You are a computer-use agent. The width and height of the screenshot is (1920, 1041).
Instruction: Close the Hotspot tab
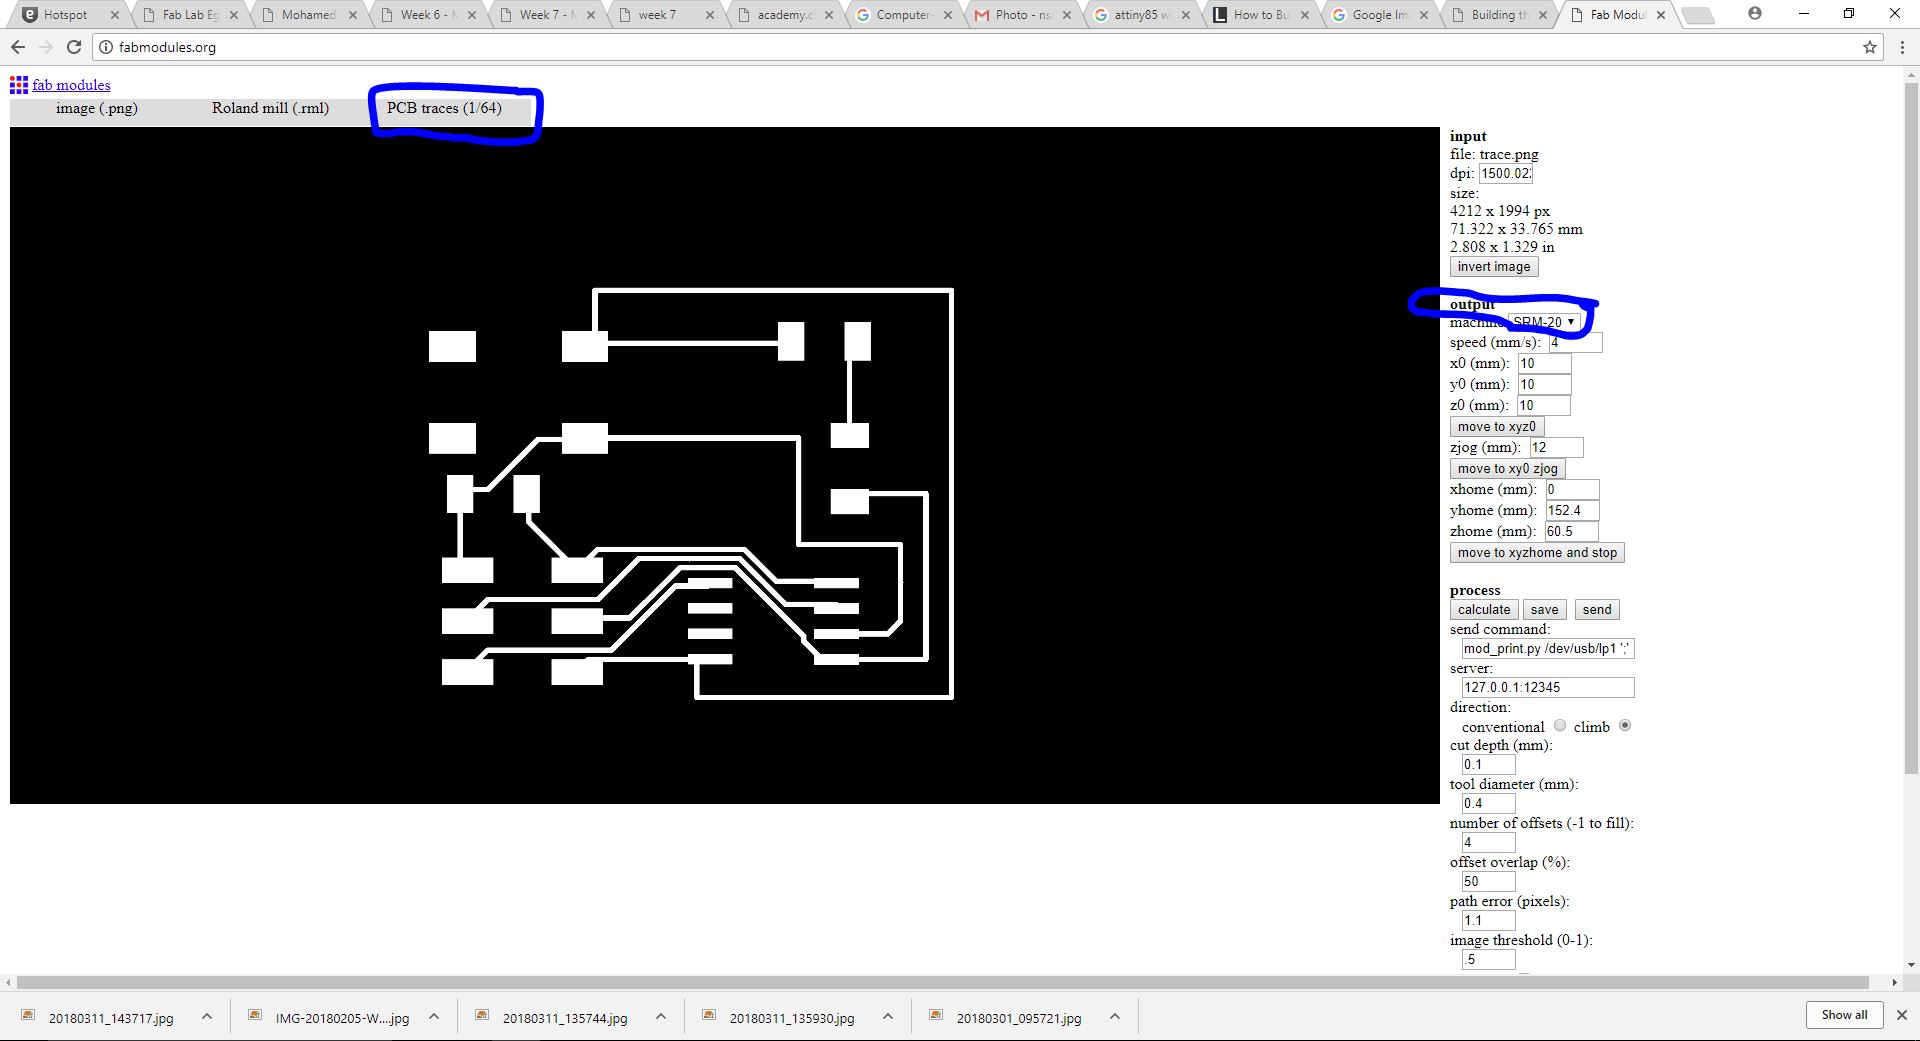tap(115, 15)
